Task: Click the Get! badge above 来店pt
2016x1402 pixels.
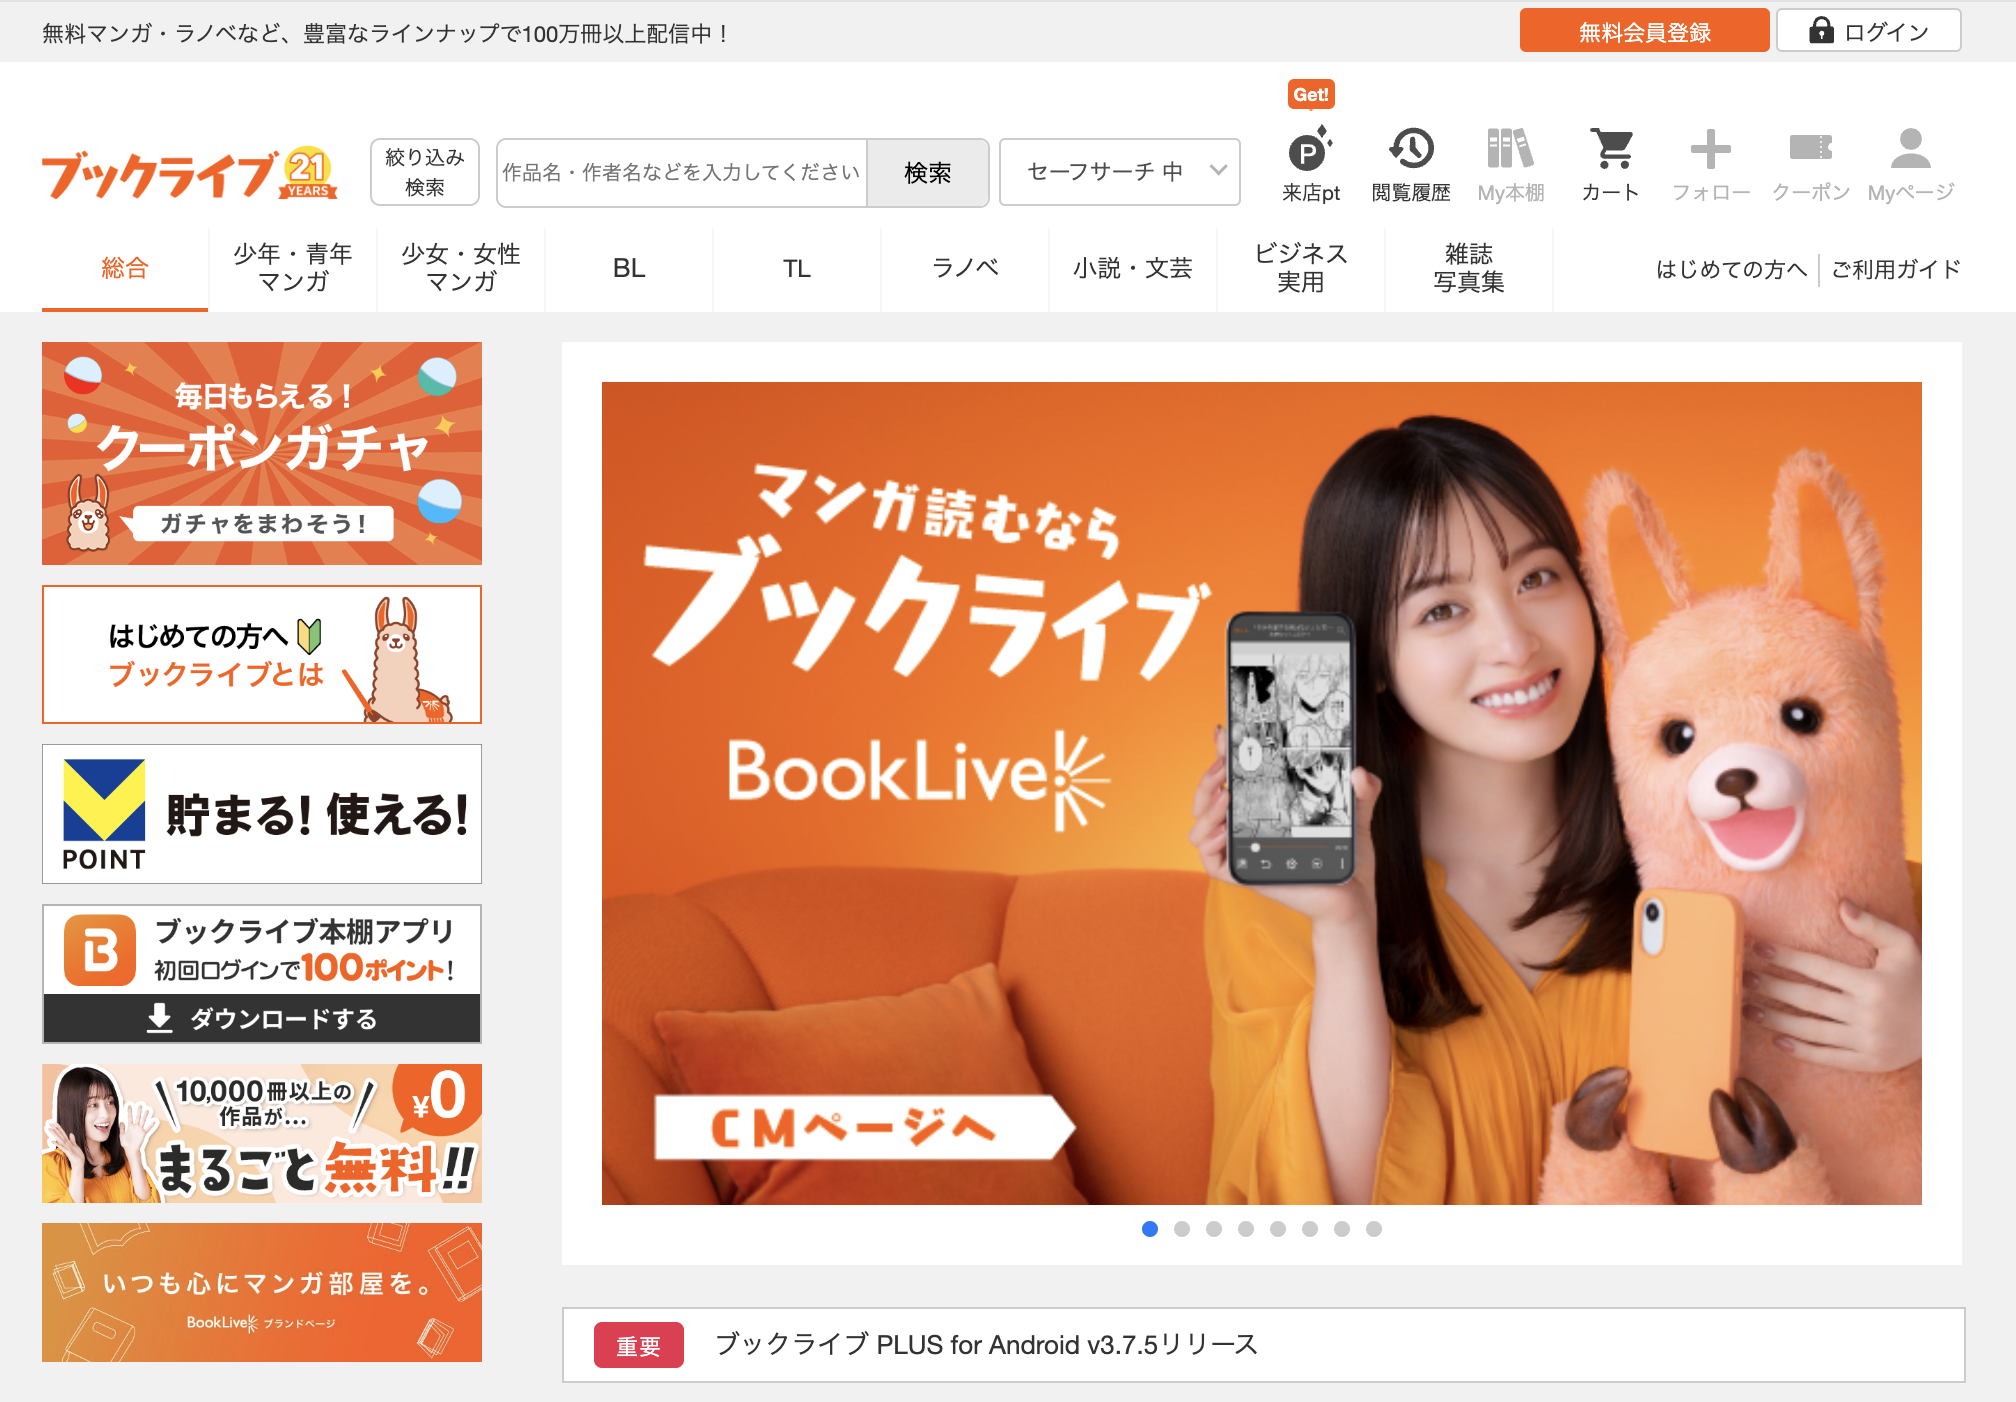Action: coord(1311,95)
